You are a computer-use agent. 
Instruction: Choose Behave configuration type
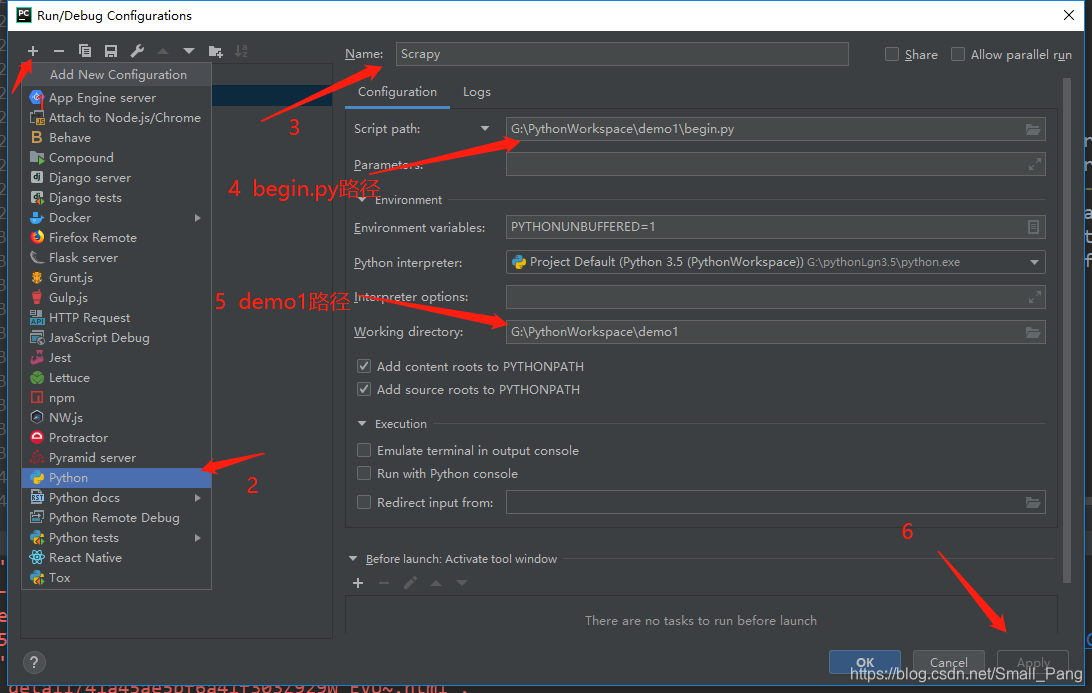pos(116,138)
